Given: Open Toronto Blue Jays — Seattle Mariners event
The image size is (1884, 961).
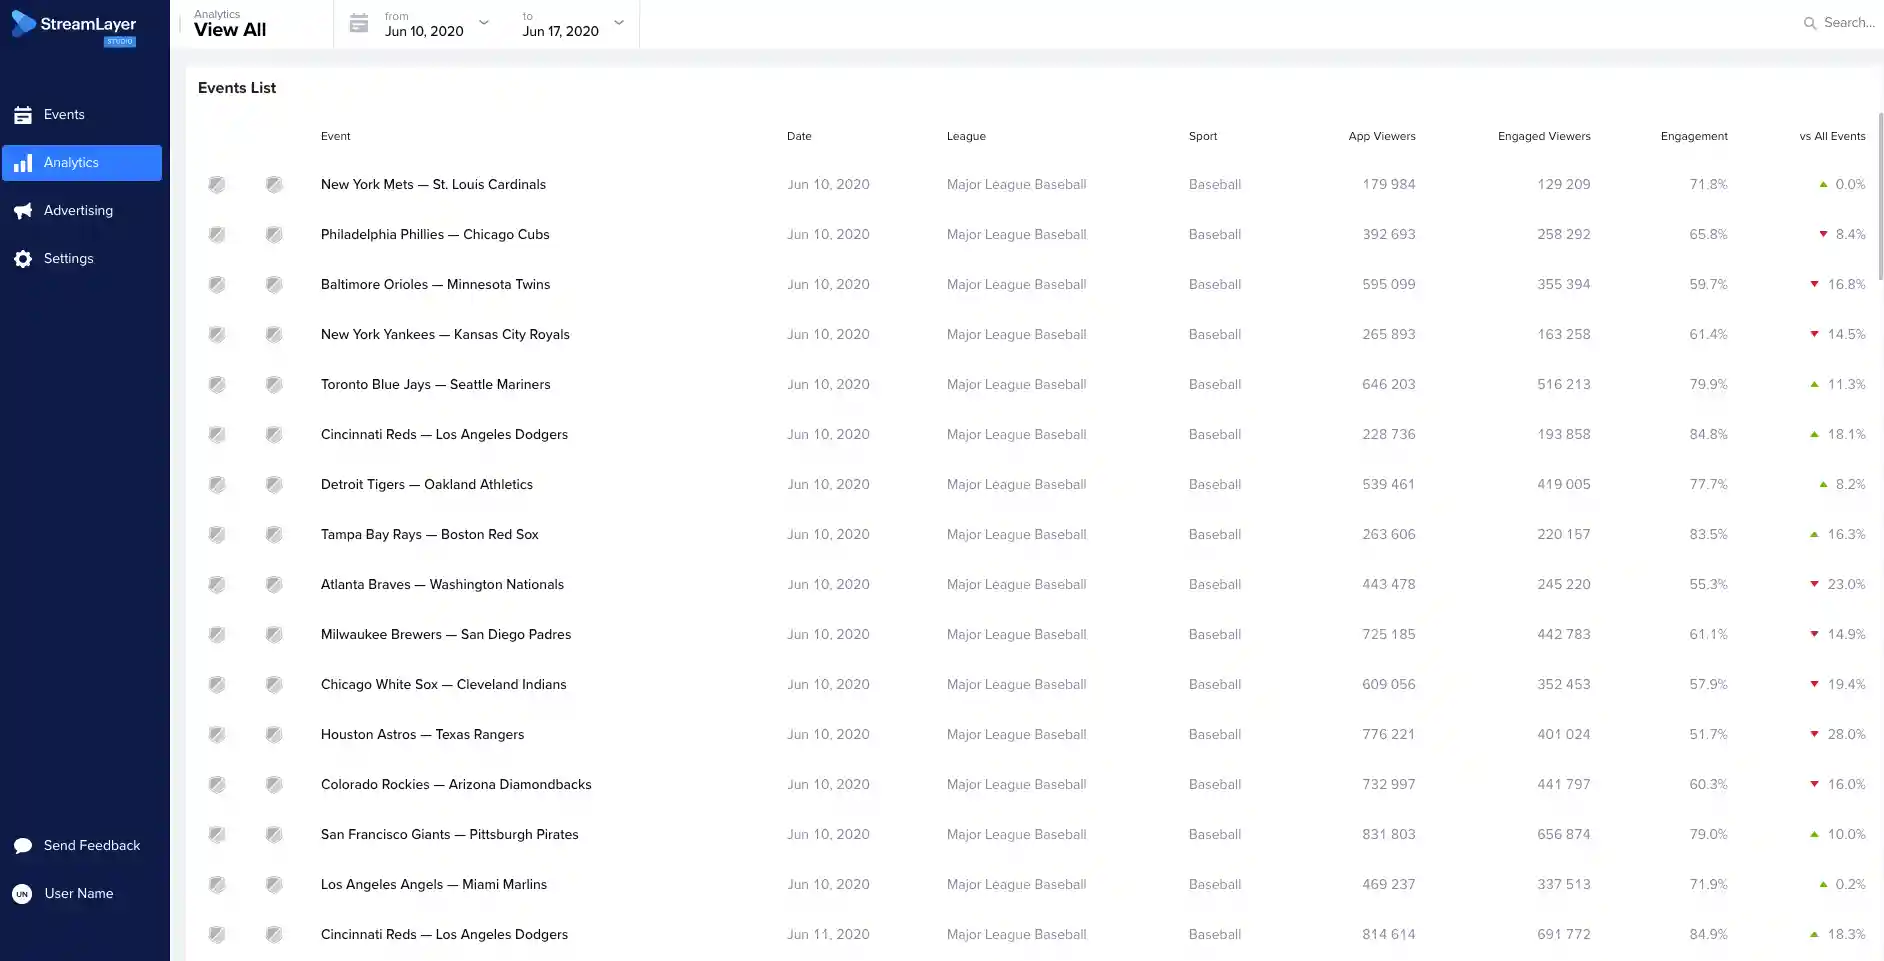Looking at the screenshot, I should [x=435, y=385].
